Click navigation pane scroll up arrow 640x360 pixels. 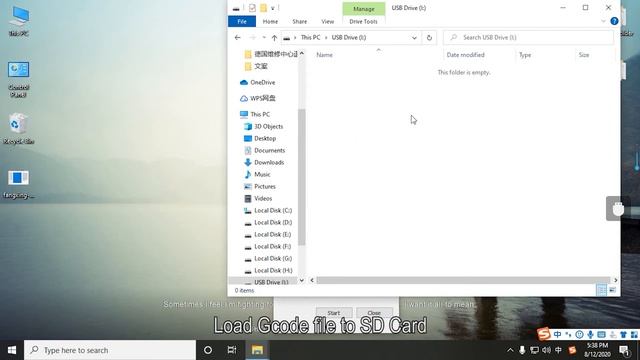pyautogui.click(x=302, y=53)
